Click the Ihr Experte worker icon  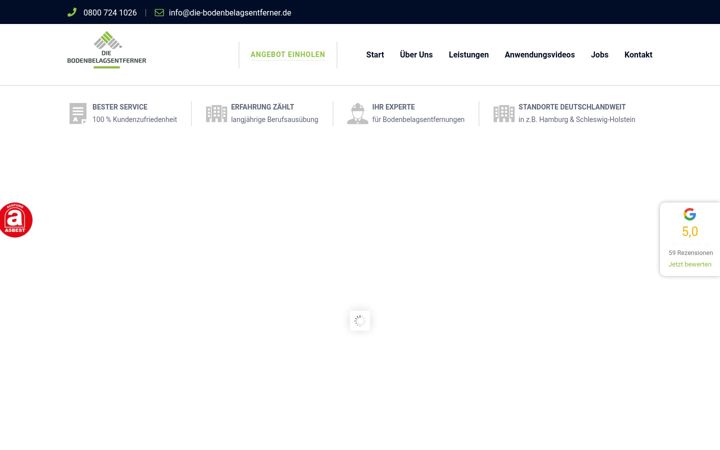coord(357,113)
